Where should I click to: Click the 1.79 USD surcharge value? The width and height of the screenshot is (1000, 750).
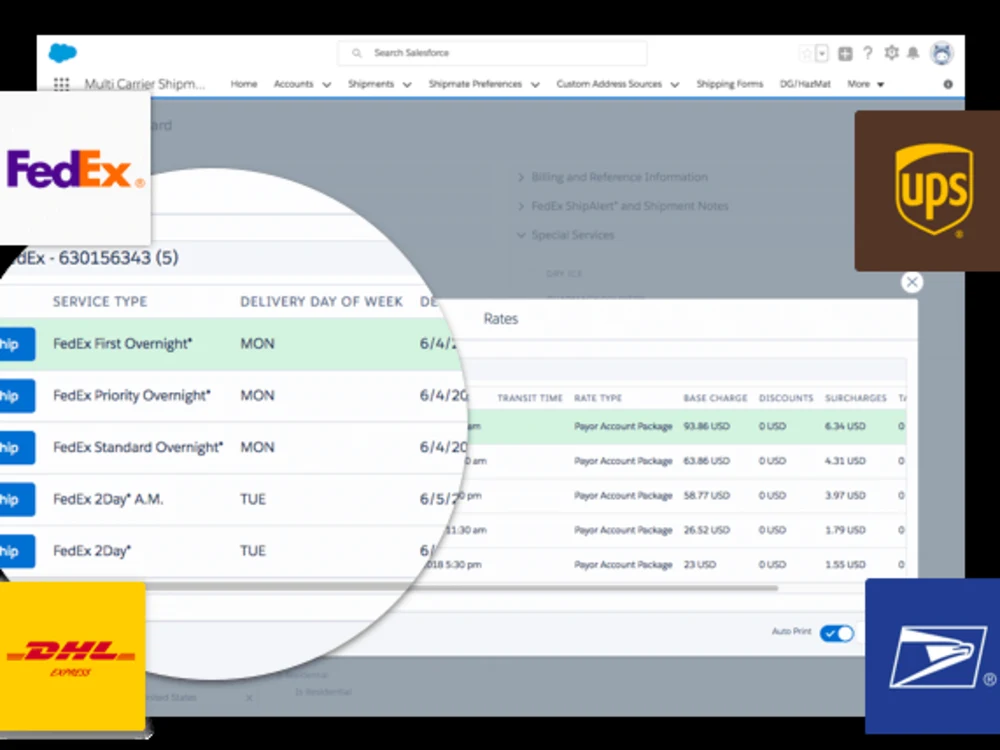point(845,530)
